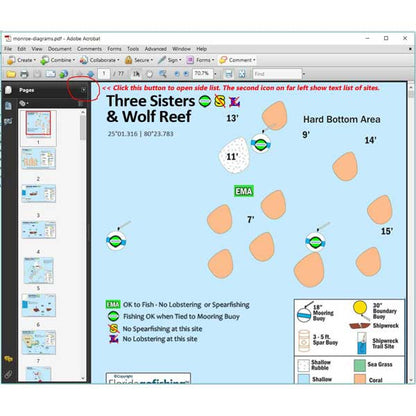
Task: Select page 5 thumbnail
Action: pos(38,270)
